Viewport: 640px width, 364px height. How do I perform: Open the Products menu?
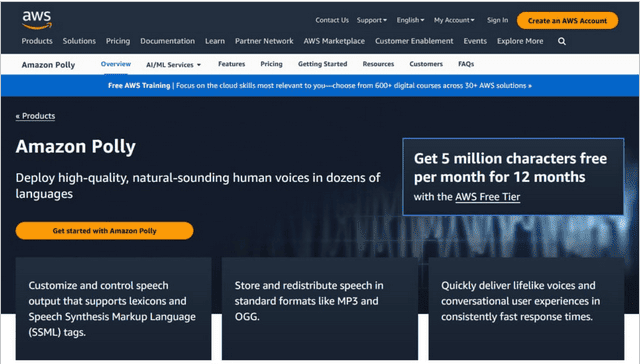(x=37, y=41)
